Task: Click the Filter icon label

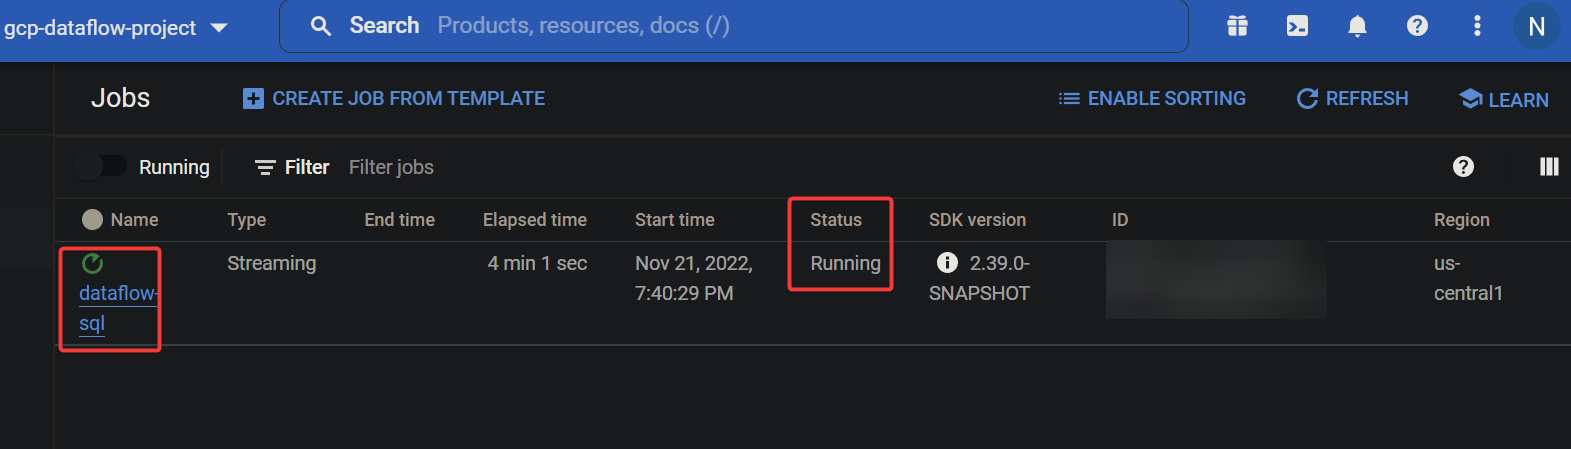Action: coord(292,167)
